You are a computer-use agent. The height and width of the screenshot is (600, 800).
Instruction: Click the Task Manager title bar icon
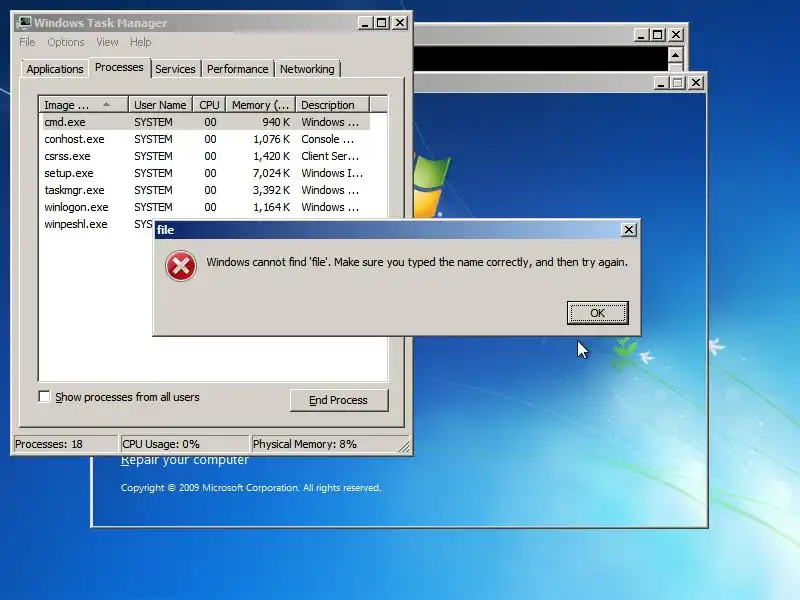tap(23, 22)
